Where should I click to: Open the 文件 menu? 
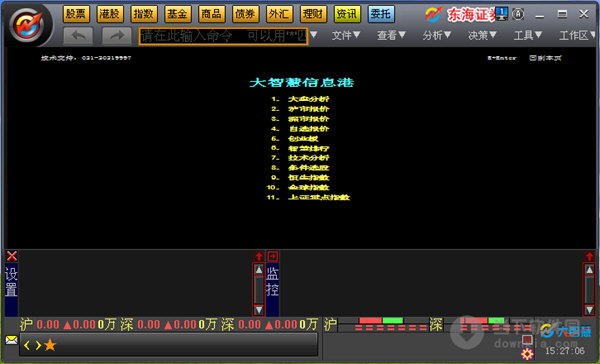coord(346,36)
